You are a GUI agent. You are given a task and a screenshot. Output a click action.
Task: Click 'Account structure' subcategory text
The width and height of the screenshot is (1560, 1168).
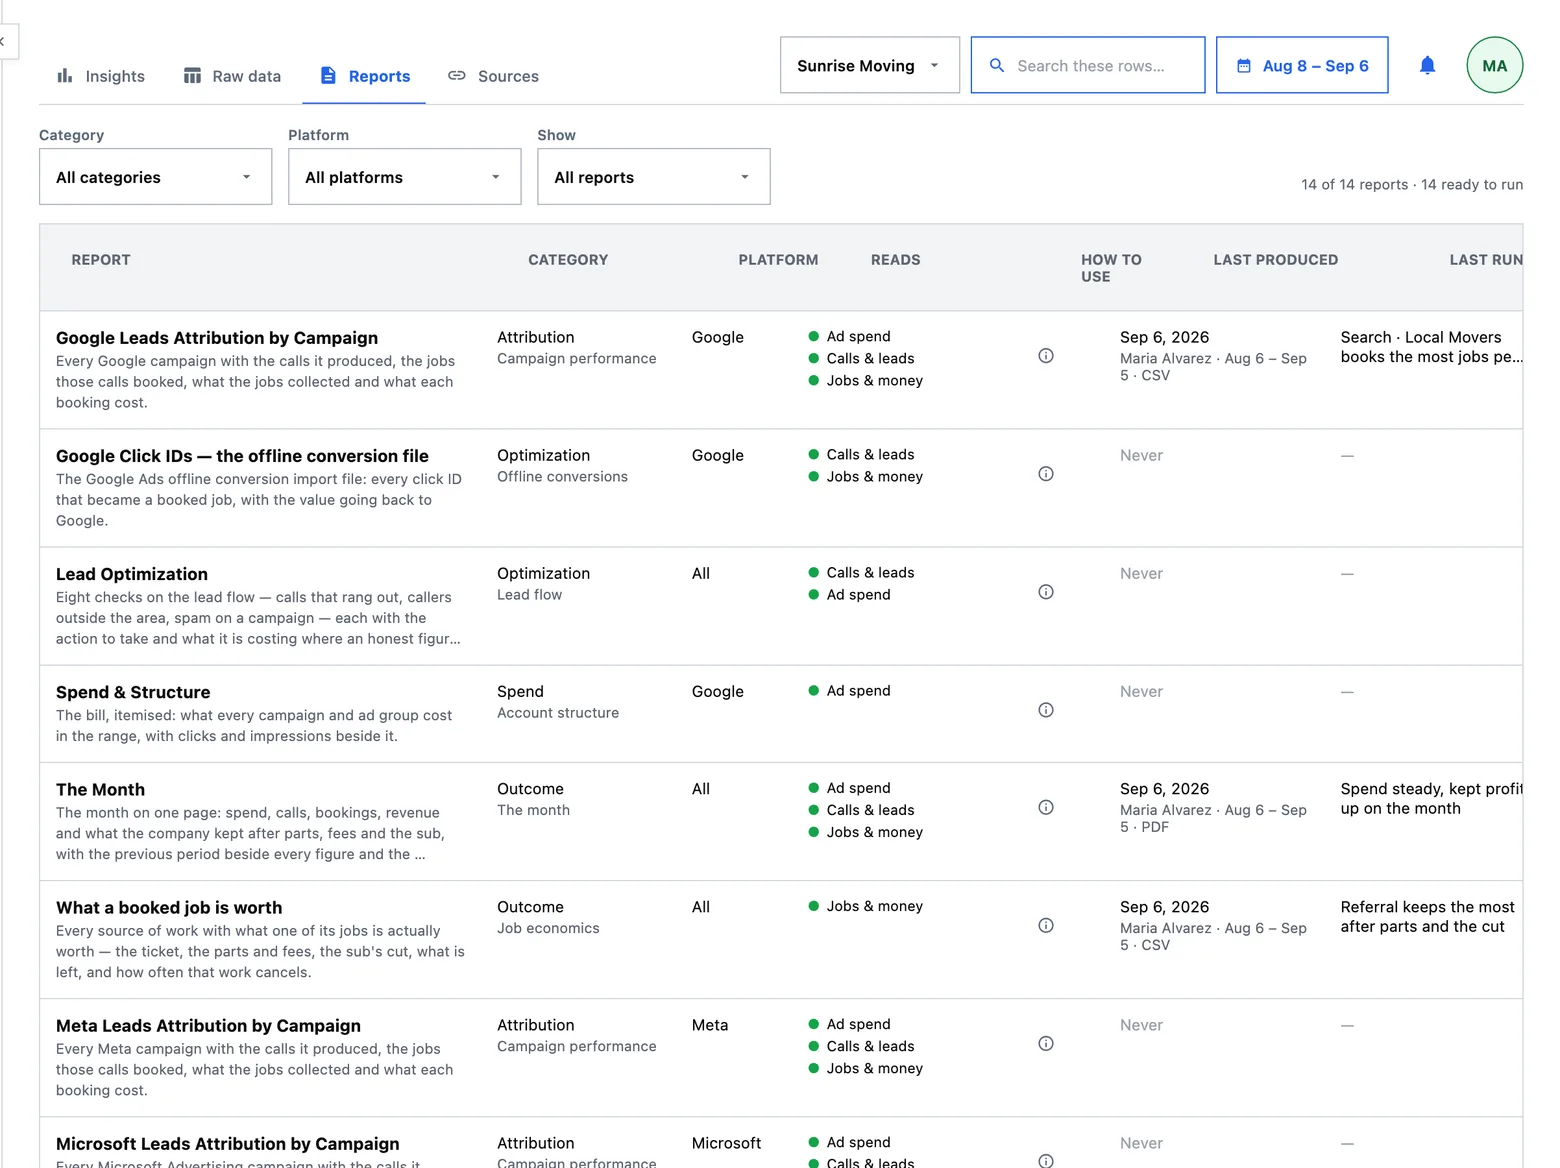(x=558, y=713)
